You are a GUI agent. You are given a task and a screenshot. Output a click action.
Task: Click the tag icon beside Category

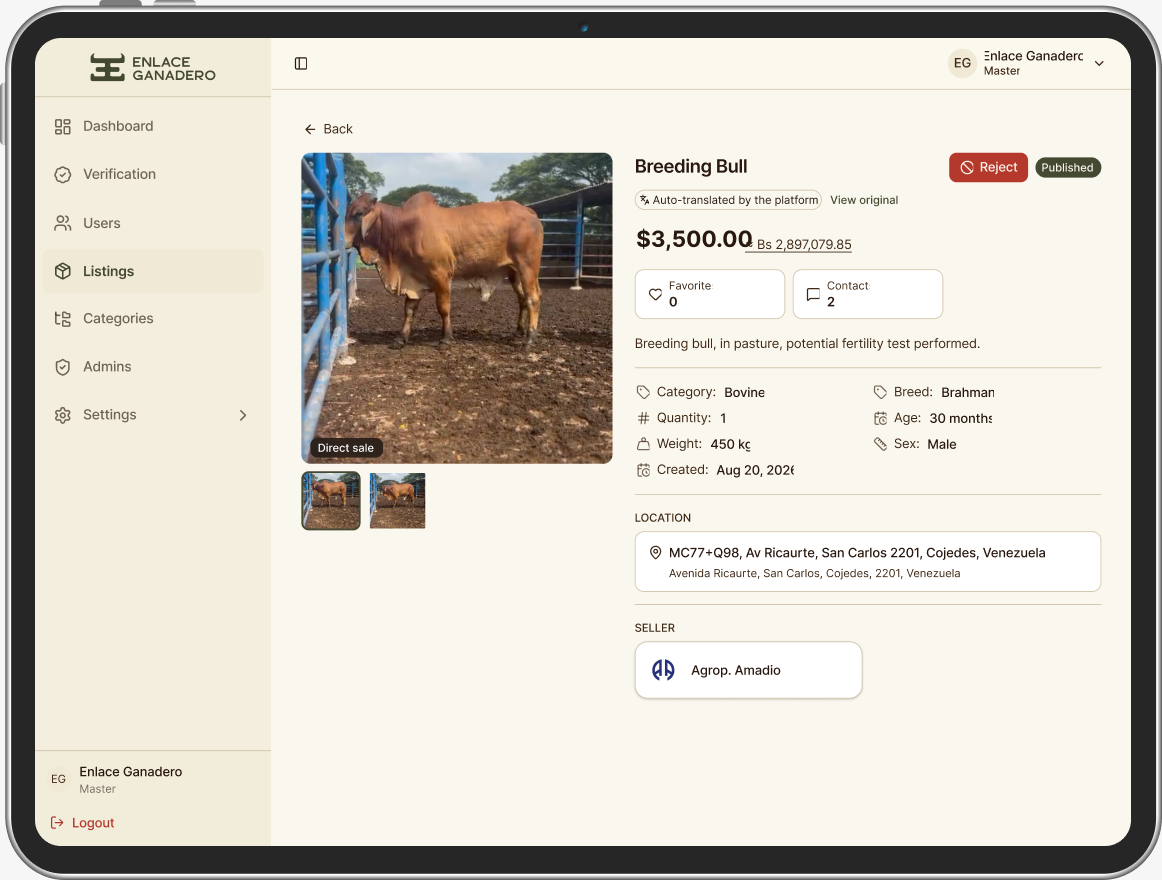coord(643,392)
